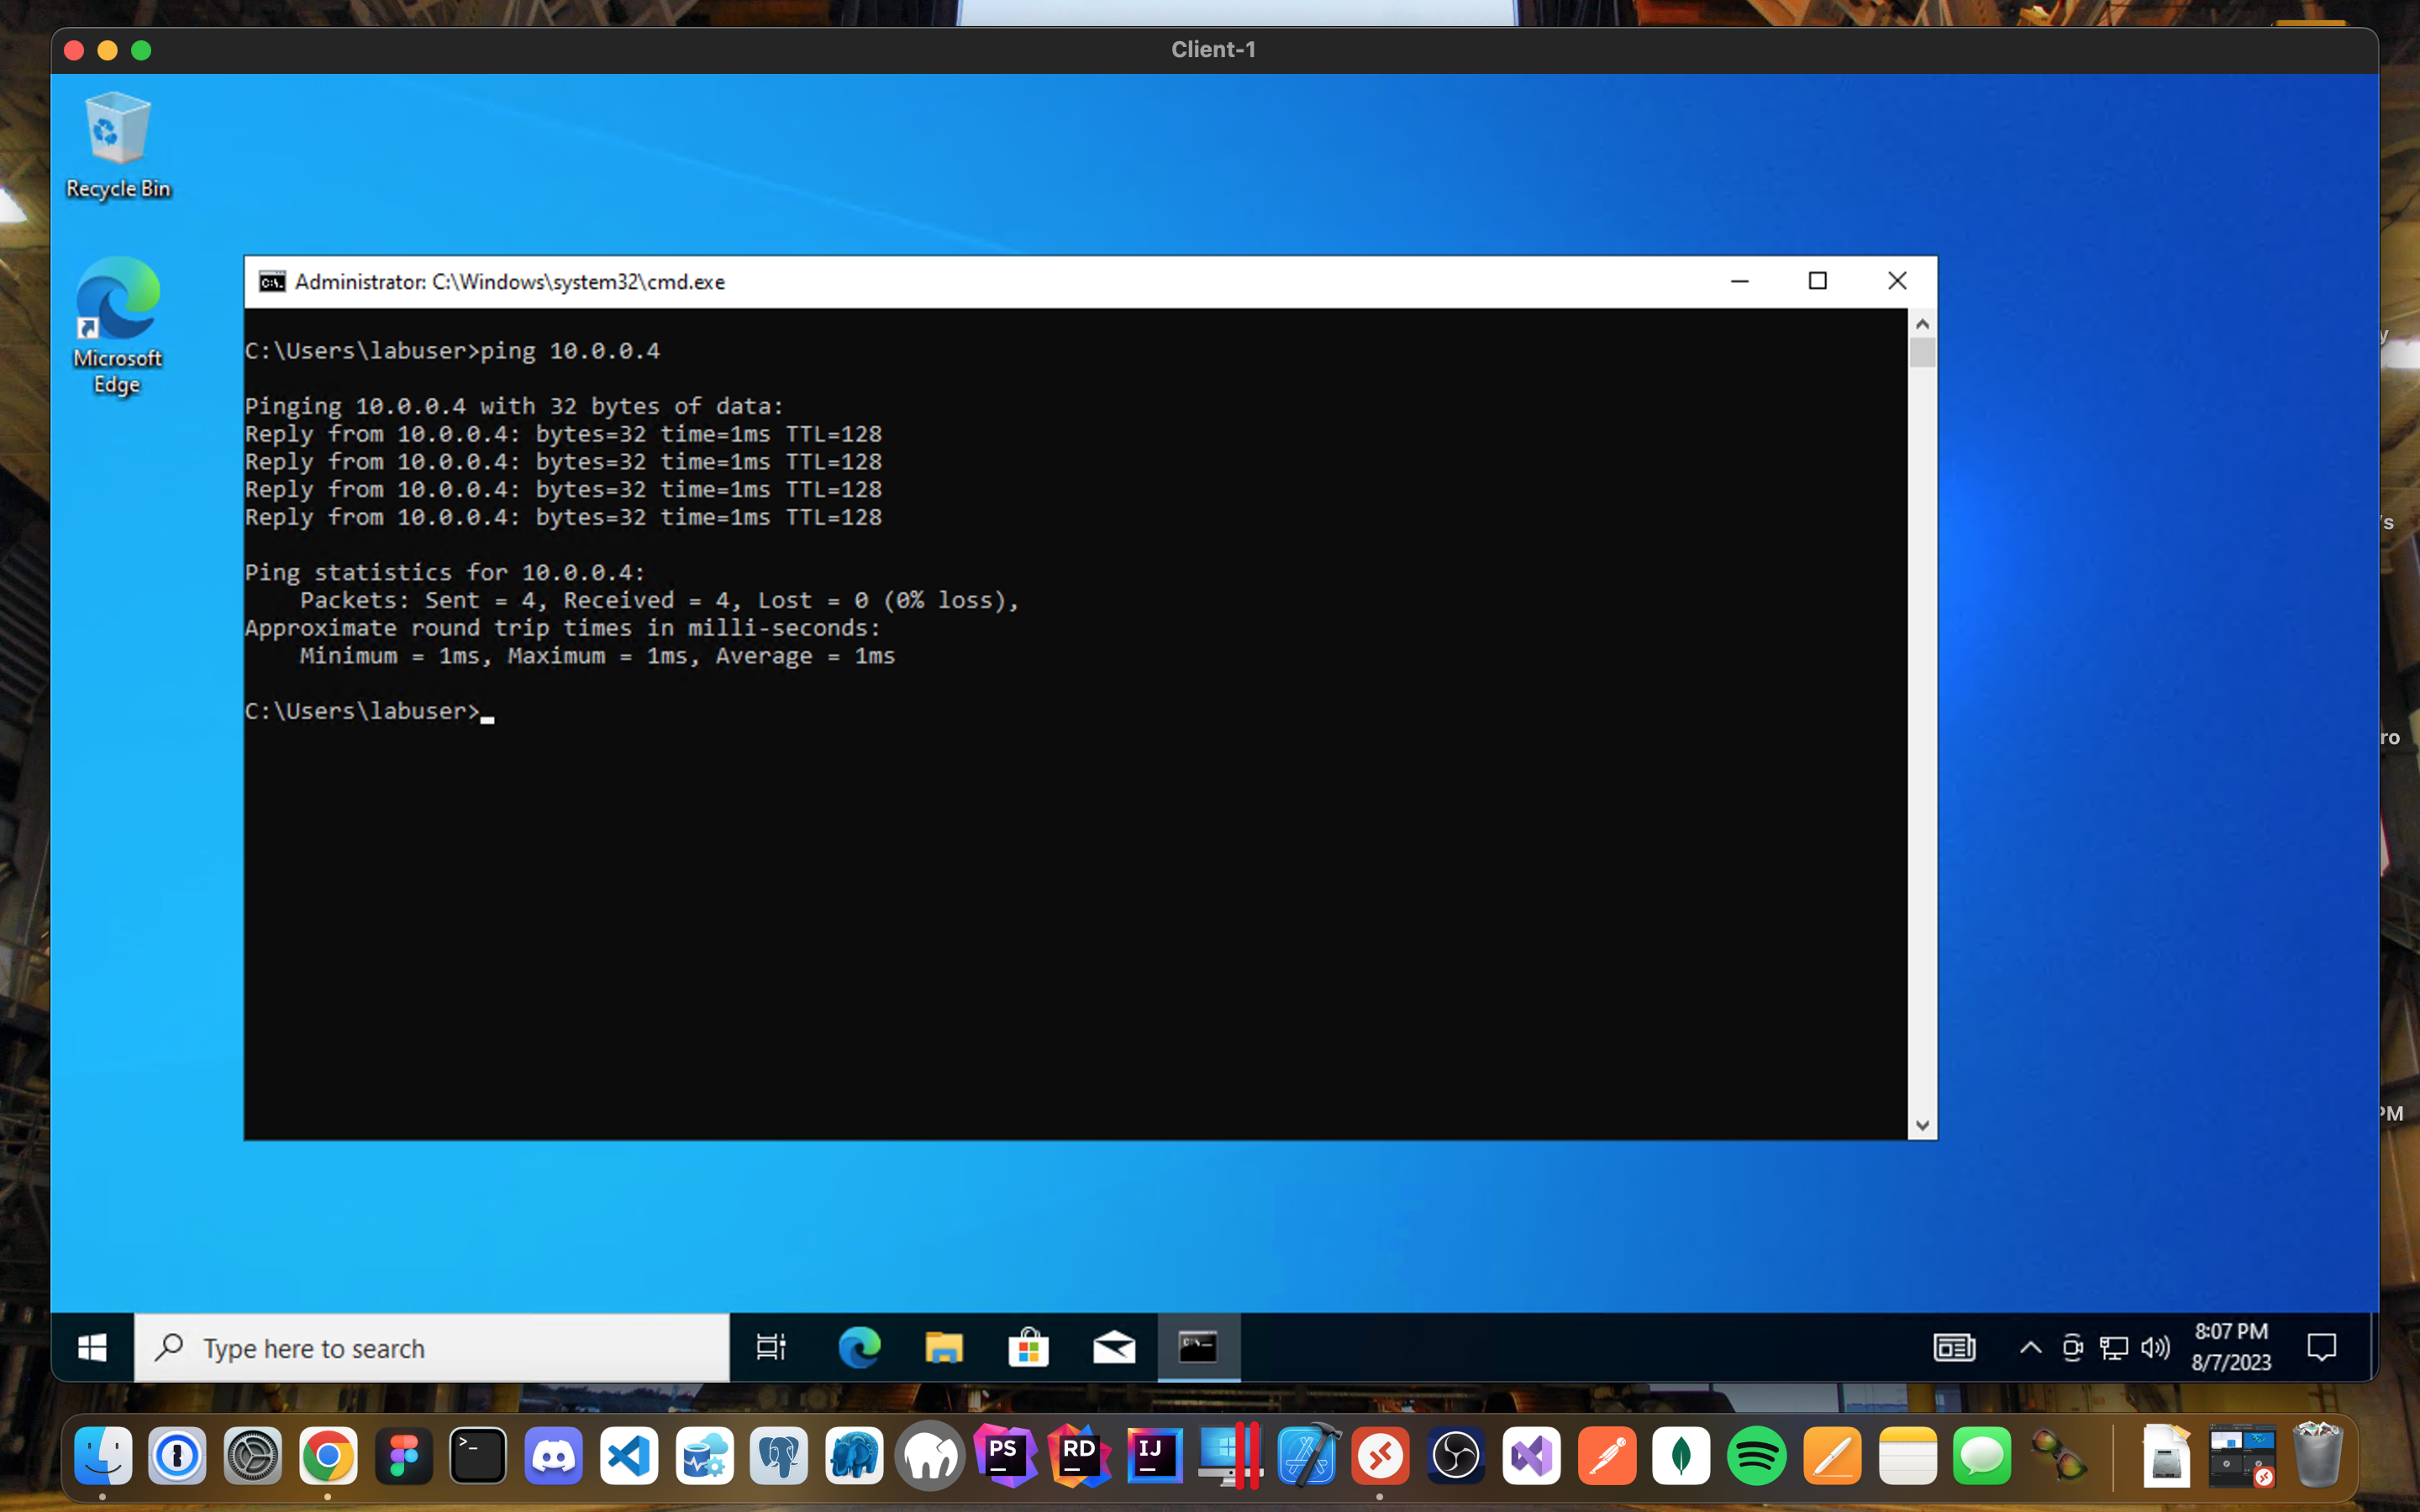Open Windows notification action center
Viewport: 2420px width, 1512px height.
pyautogui.click(x=2321, y=1347)
